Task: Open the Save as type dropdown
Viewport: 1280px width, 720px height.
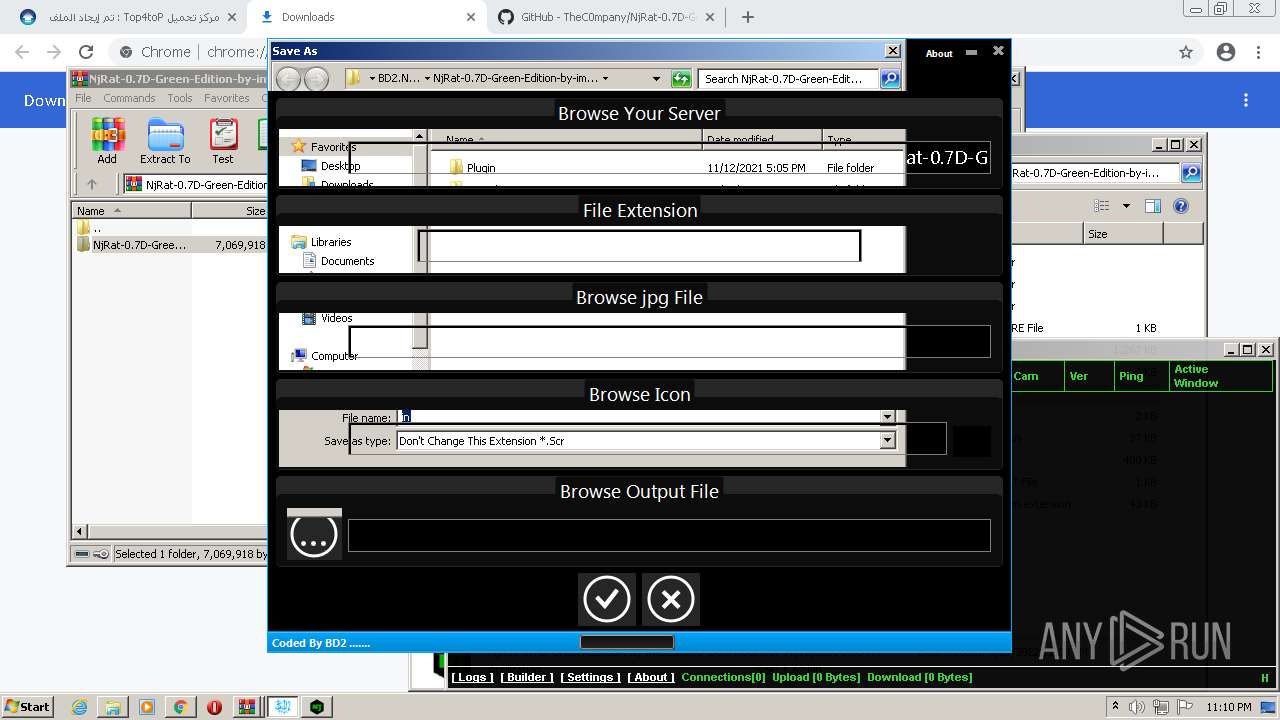Action: pos(887,440)
